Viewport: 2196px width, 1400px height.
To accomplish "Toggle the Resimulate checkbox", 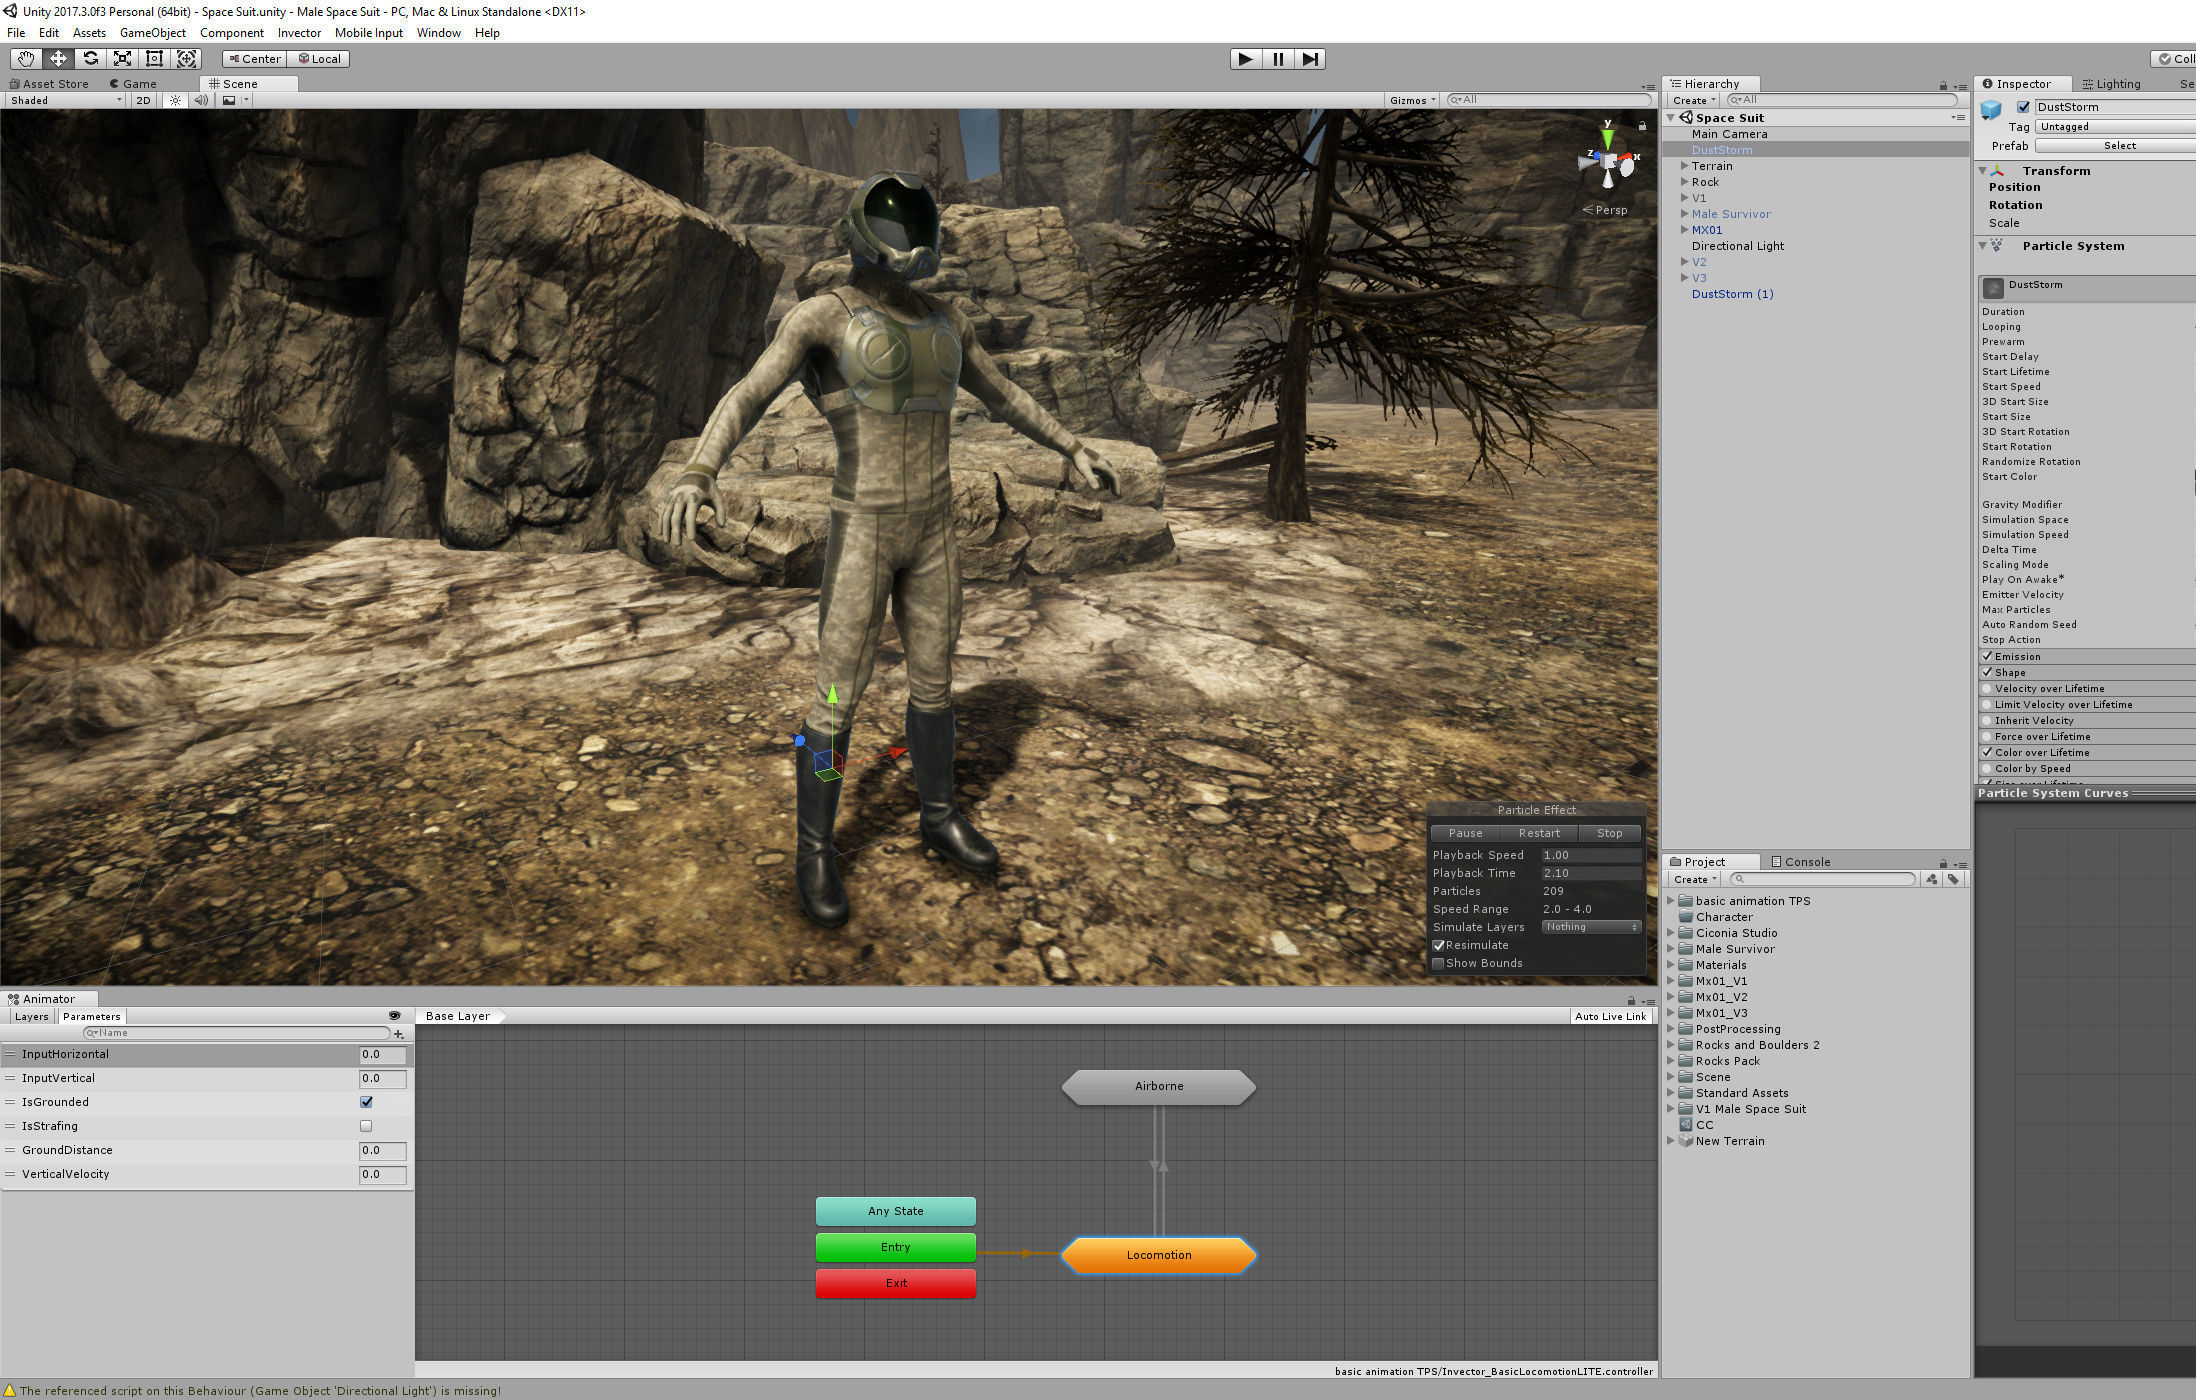I will pyautogui.click(x=1439, y=946).
